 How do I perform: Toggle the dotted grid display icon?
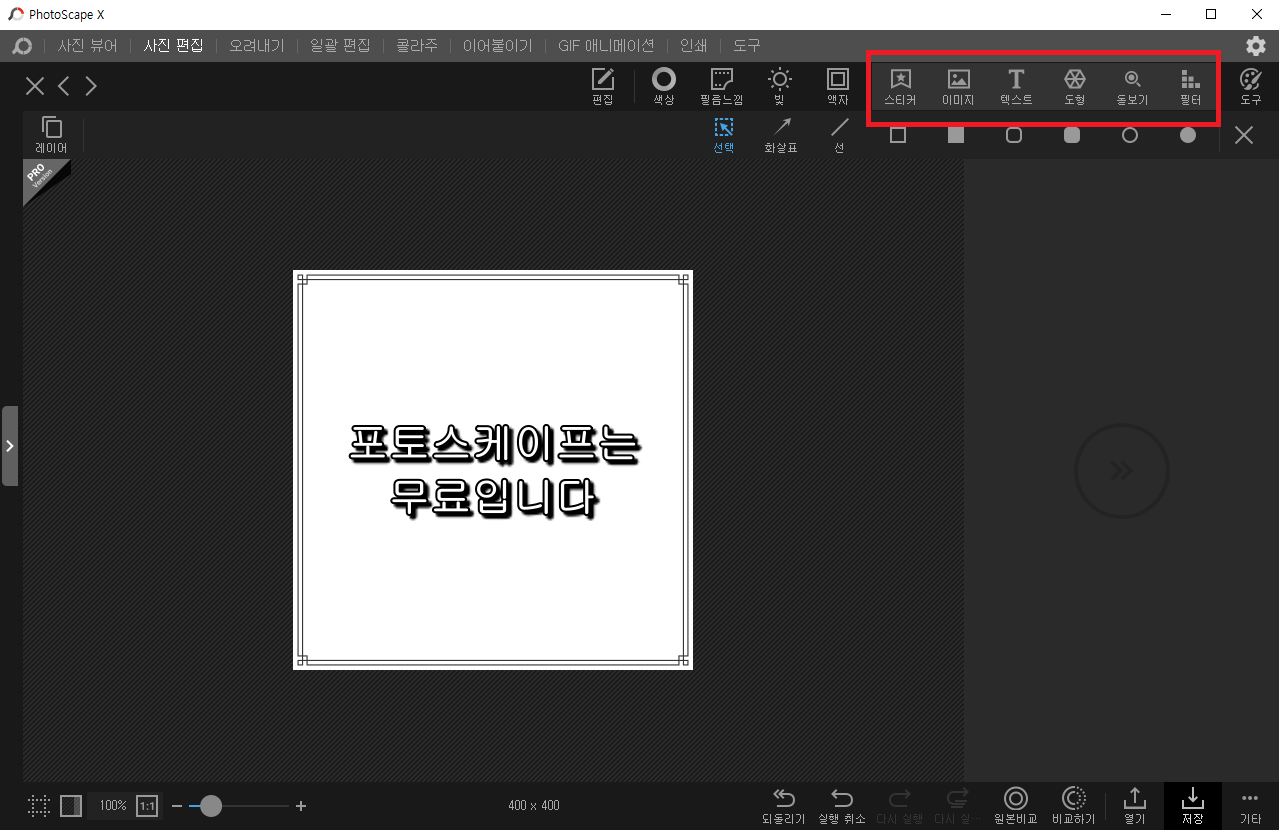coord(39,806)
